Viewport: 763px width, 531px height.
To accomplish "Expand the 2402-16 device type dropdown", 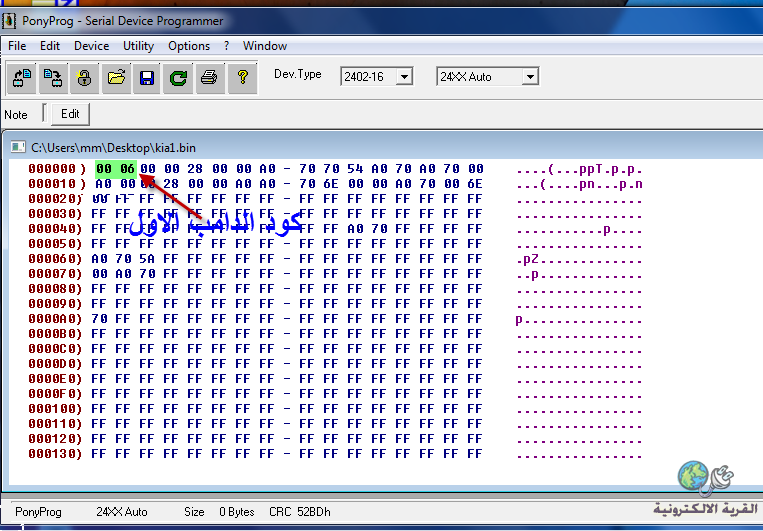I will click(x=404, y=76).
